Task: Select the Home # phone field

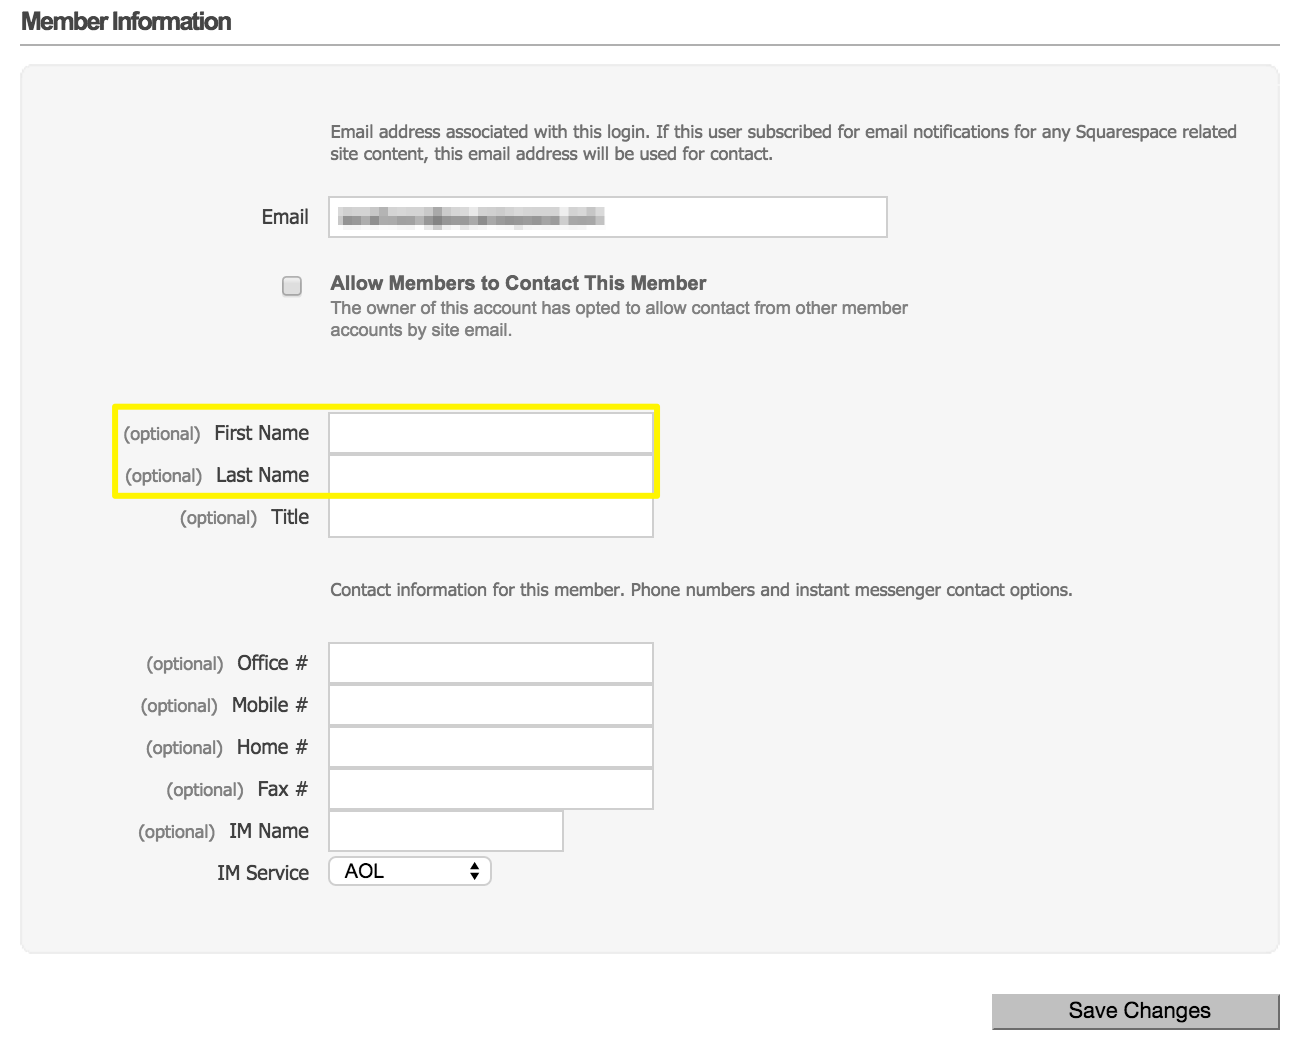Action: click(490, 747)
